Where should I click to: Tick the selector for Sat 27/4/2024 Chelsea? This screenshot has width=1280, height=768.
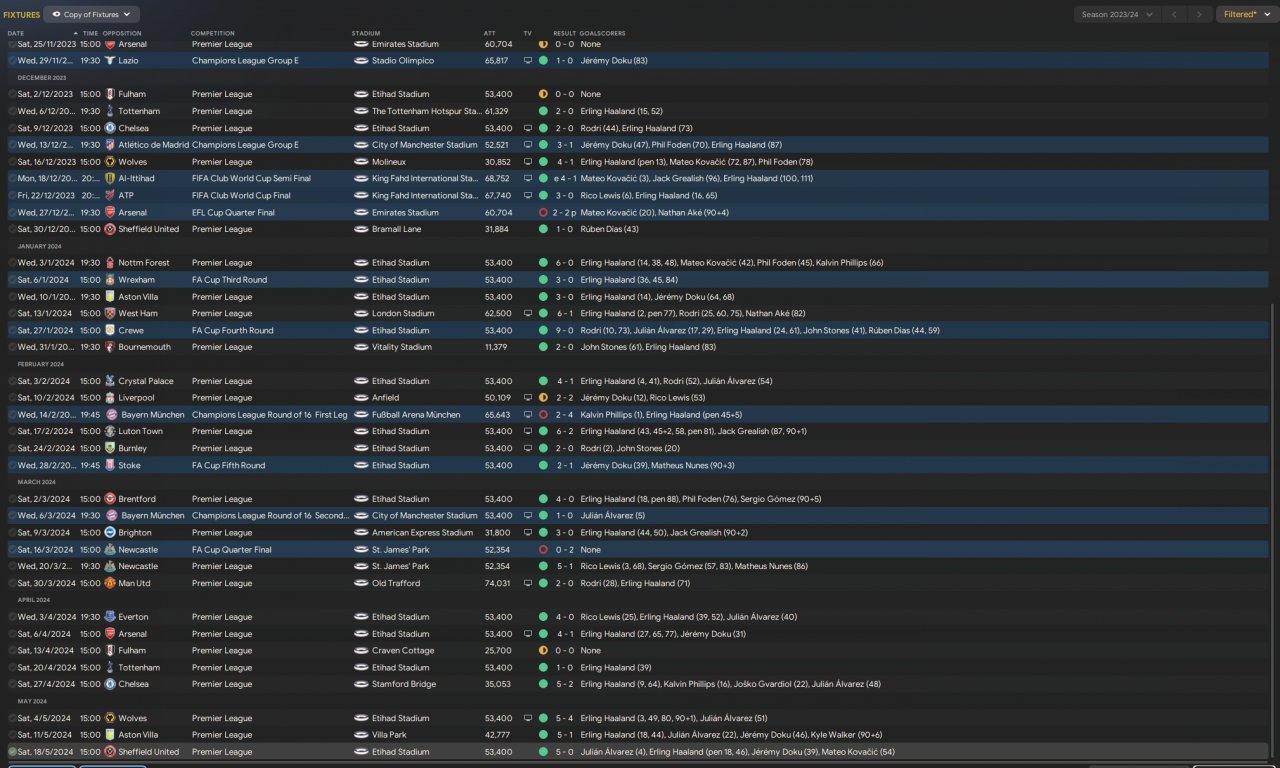12,684
